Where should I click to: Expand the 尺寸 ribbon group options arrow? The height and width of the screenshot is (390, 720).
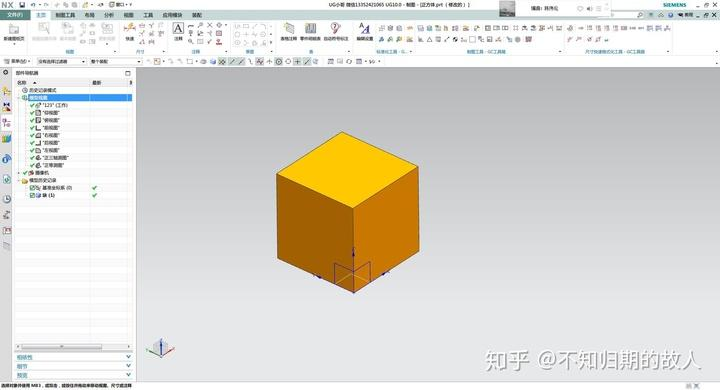[164, 52]
